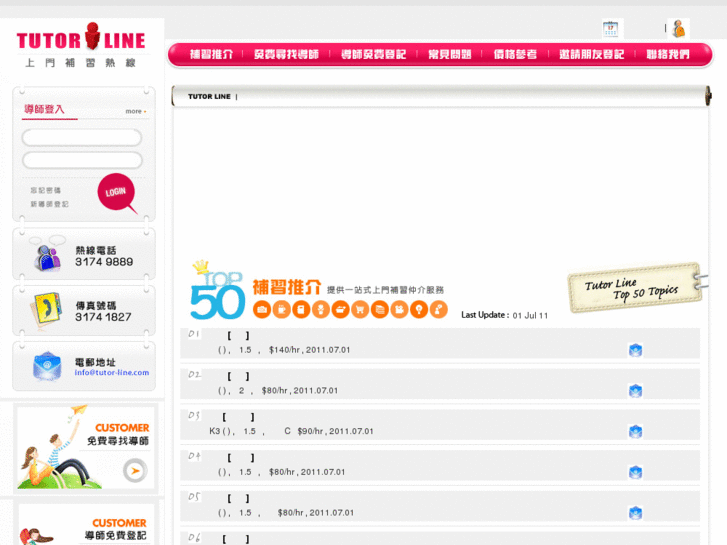Click the orange shopping cart circle icon
Viewport: 727px width, 545px height.
point(360,309)
